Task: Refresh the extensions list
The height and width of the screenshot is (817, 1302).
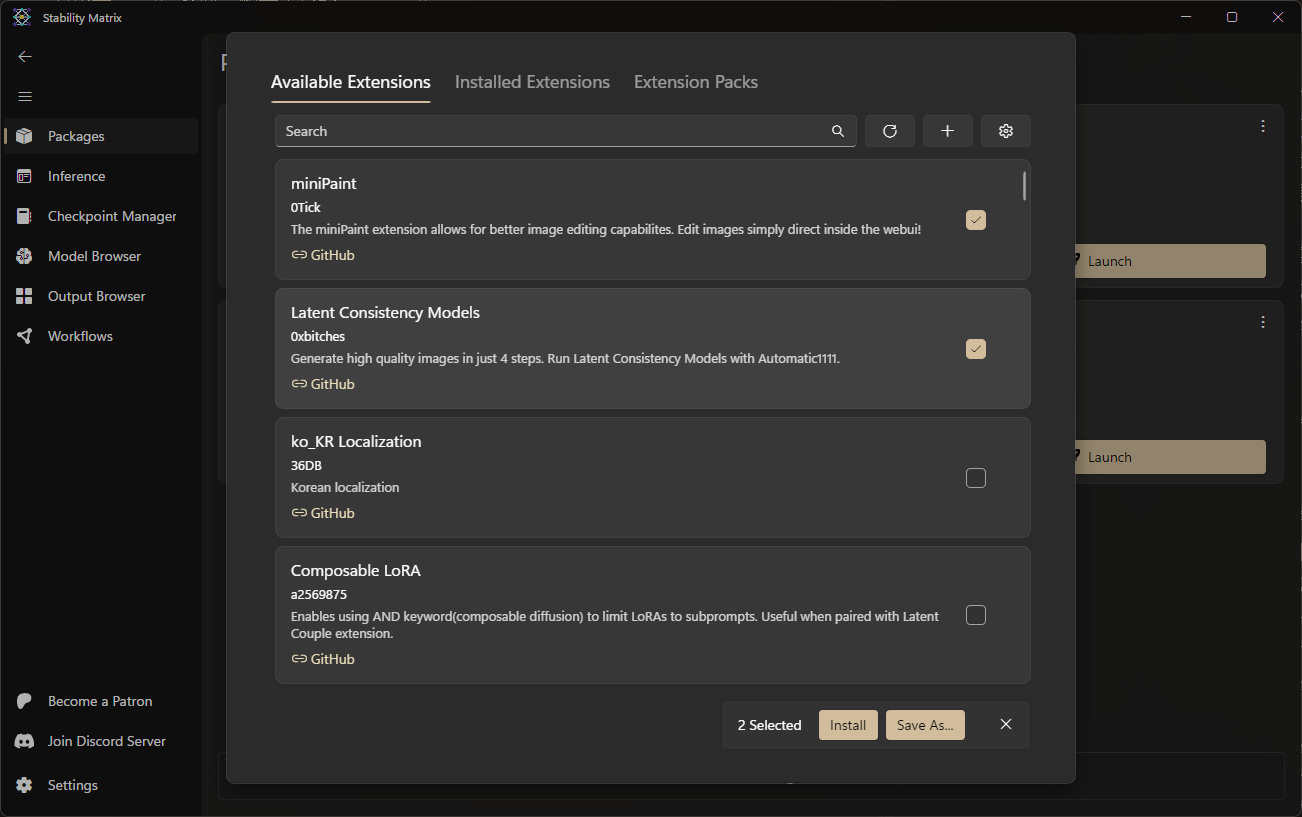Action: (x=890, y=131)
